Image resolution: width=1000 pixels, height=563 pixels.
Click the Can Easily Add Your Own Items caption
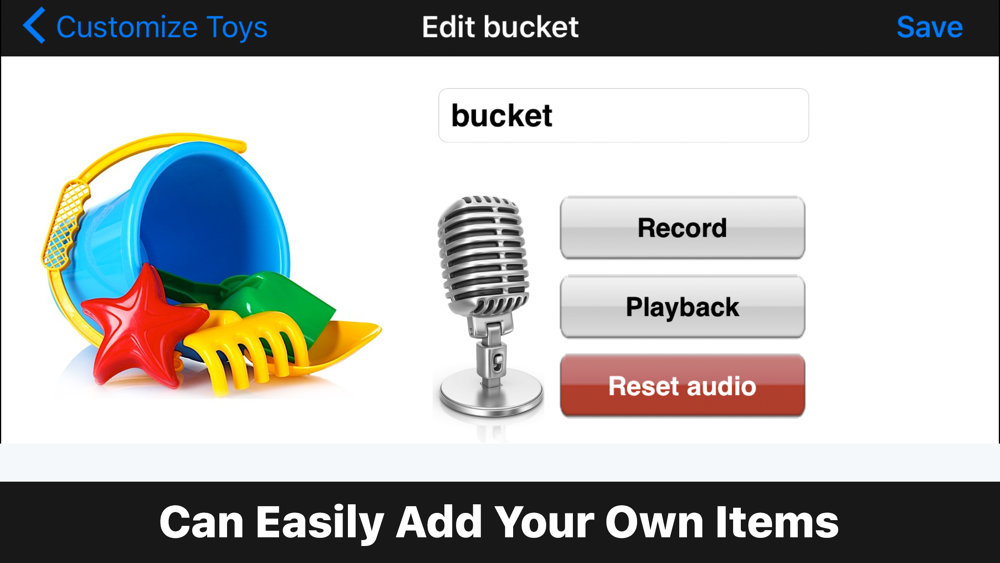tap(499, 522)
